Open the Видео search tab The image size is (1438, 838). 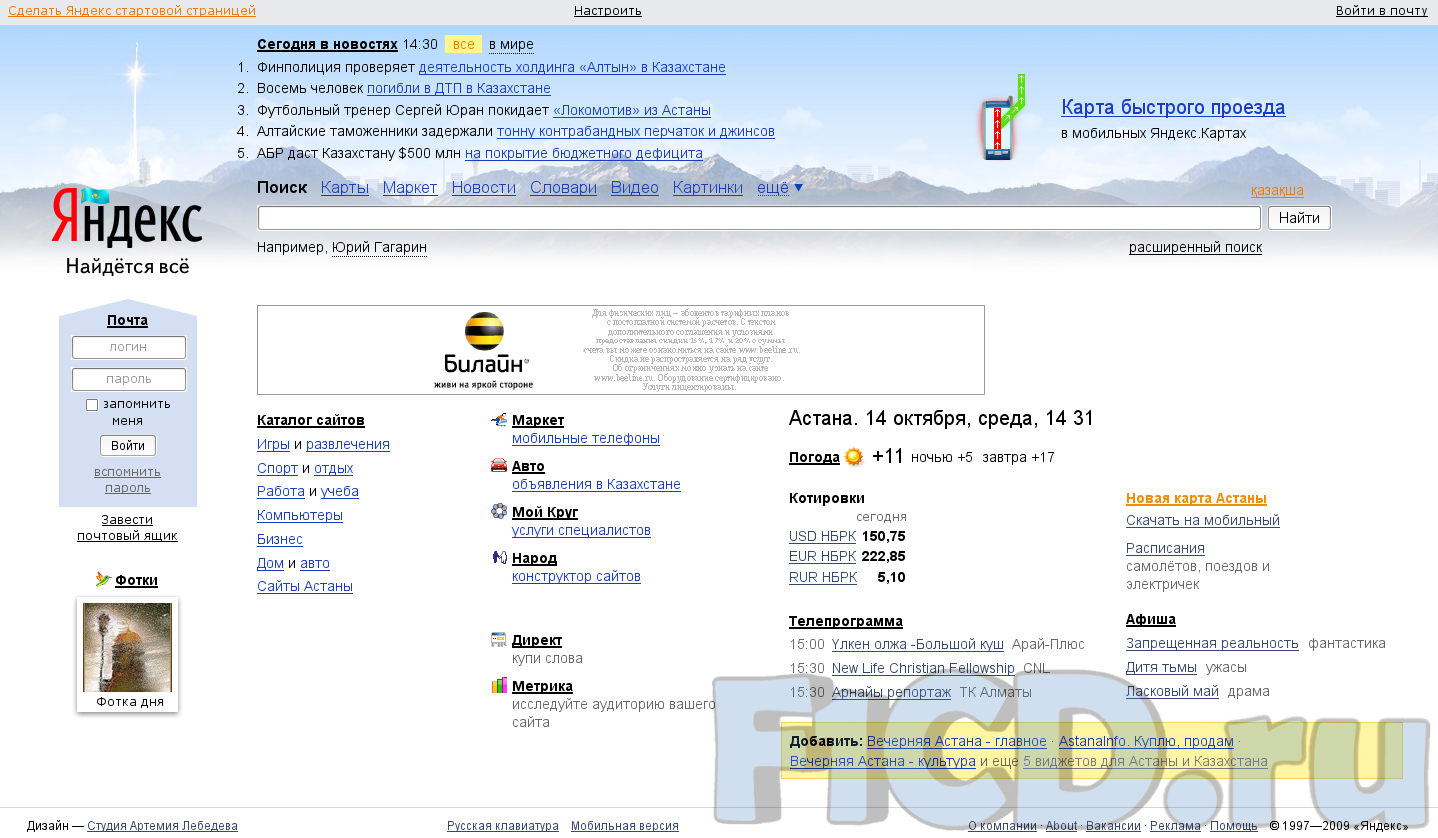click(x=635, y=188)
